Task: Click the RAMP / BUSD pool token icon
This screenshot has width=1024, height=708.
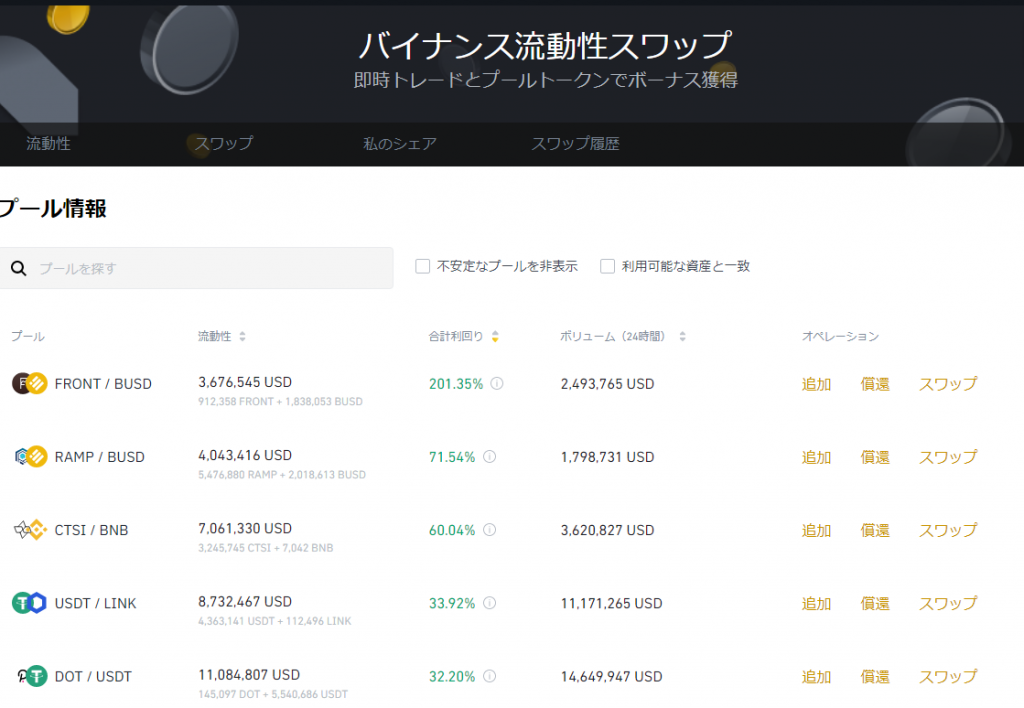Action: pyautogui.click(x=31, y=457)
